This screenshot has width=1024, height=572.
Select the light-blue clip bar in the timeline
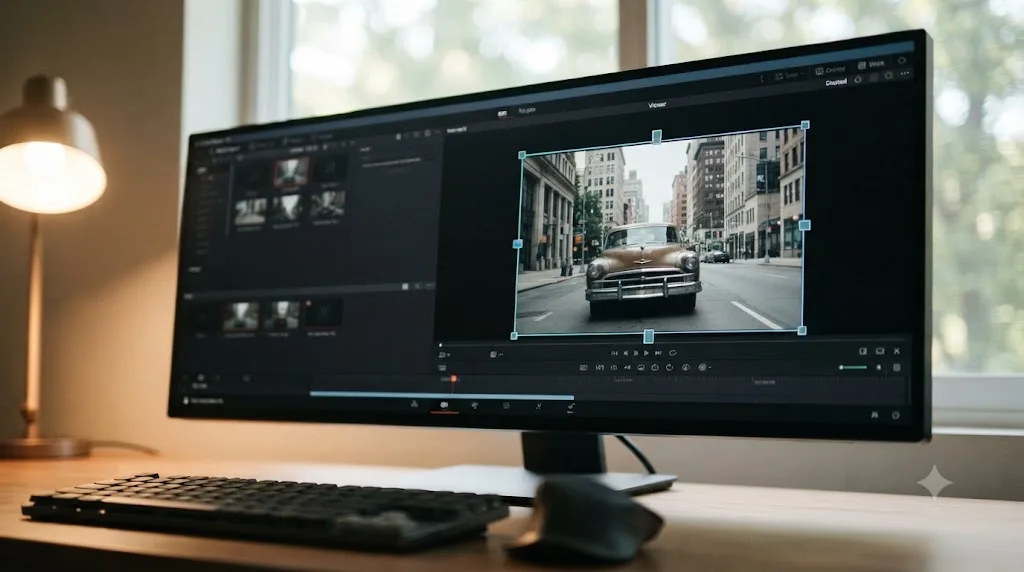(442, 395)
